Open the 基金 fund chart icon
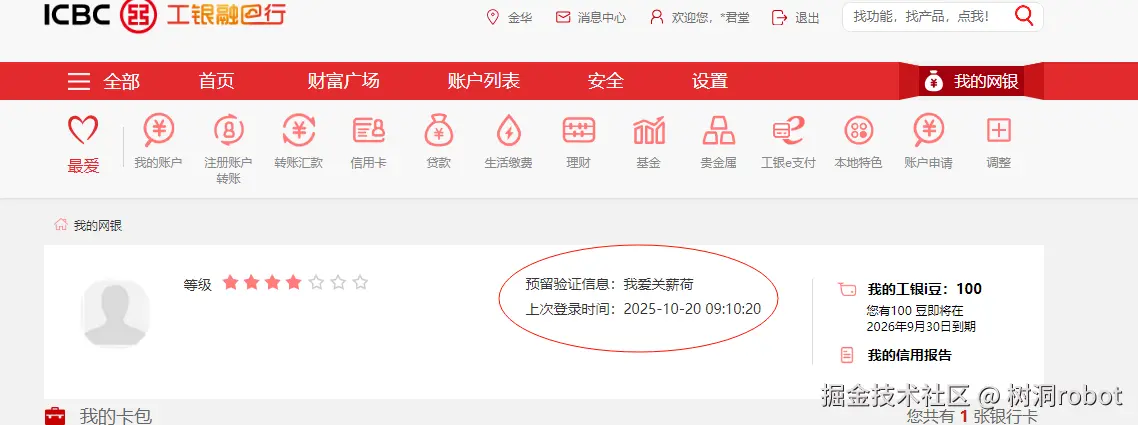This screenshot has width=1138, height=425. [648, 131]
